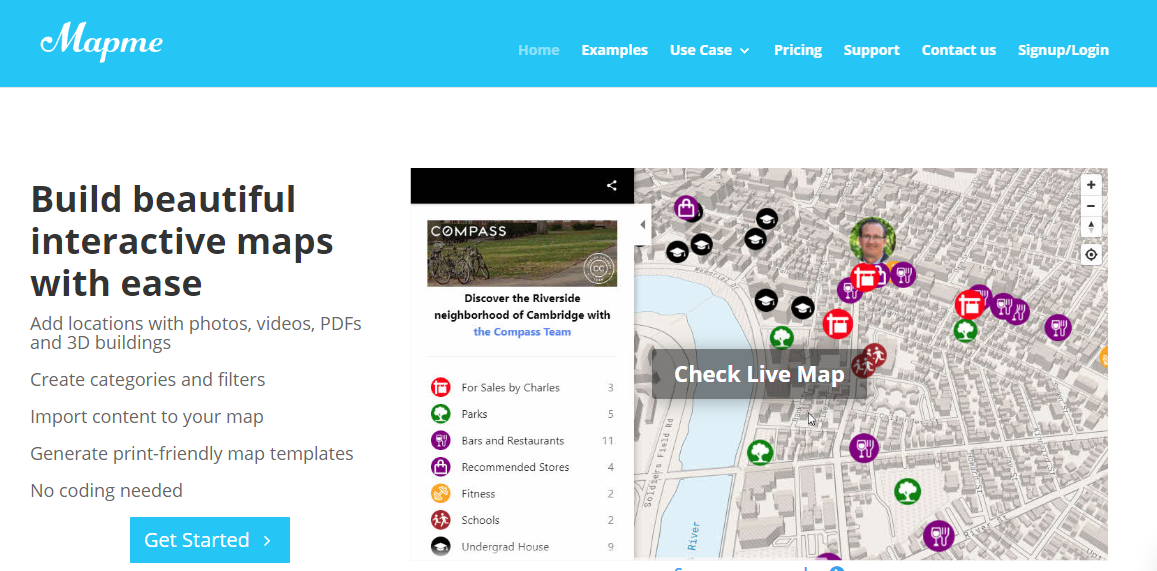Toggle the Parks category filter
1157x571 pixels.
click(473, 414)
